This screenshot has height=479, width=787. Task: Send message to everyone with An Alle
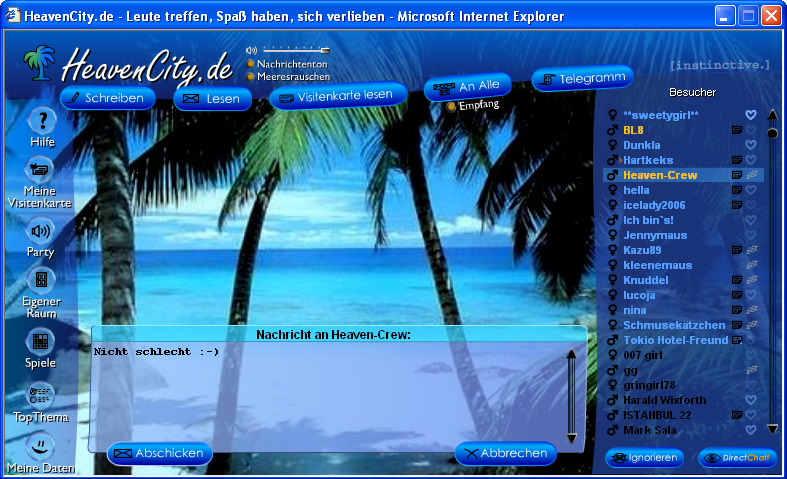coord(467,86)
